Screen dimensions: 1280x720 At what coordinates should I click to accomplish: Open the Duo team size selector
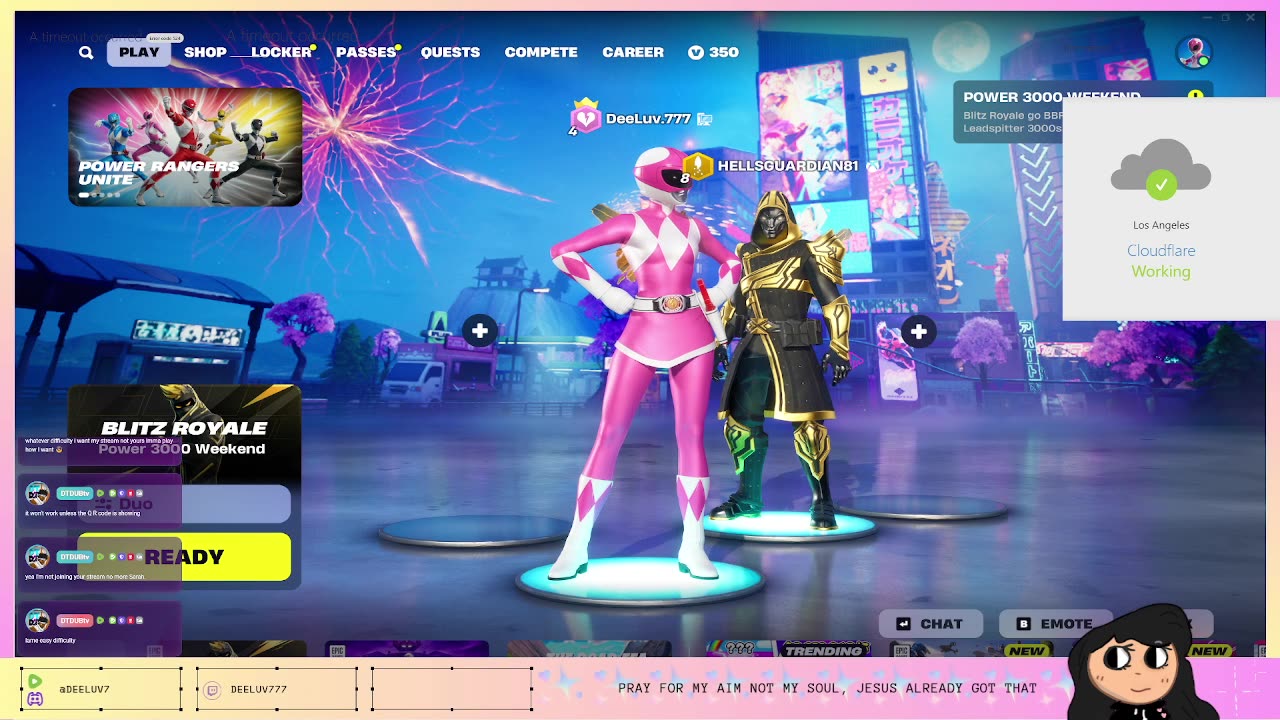(185, 504)
